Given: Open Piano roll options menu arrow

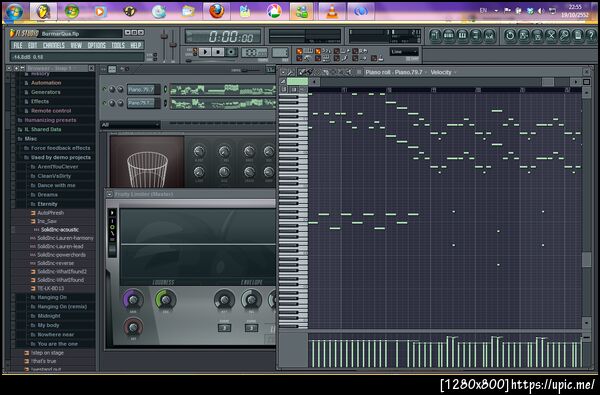Looking at the screenshot, I should pyautogui.click(x=283, y=72).
